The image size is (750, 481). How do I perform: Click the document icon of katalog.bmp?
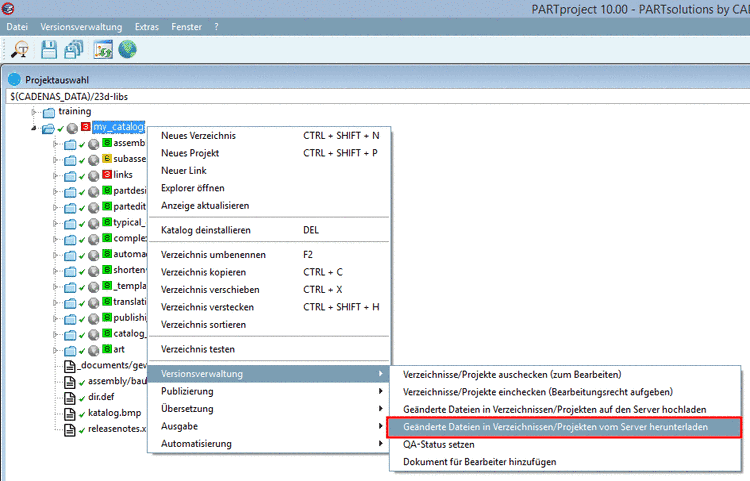70,414
